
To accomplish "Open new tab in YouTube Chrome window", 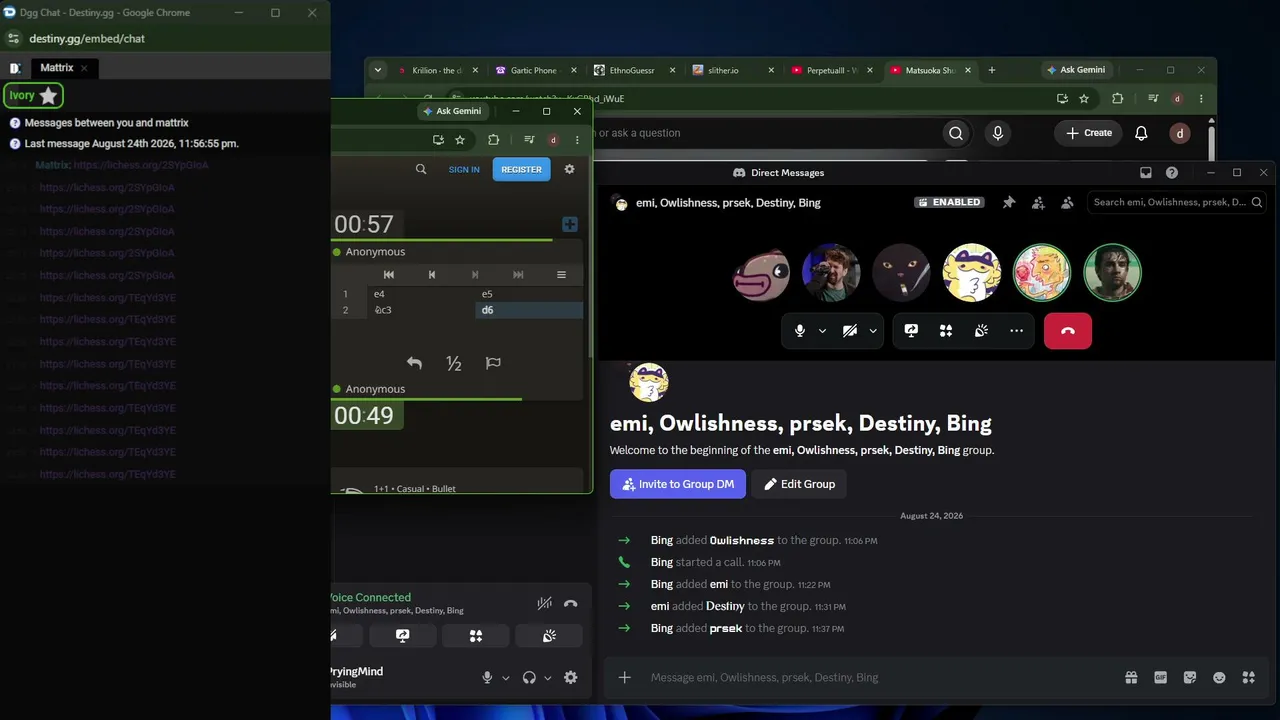I will 991,70.
